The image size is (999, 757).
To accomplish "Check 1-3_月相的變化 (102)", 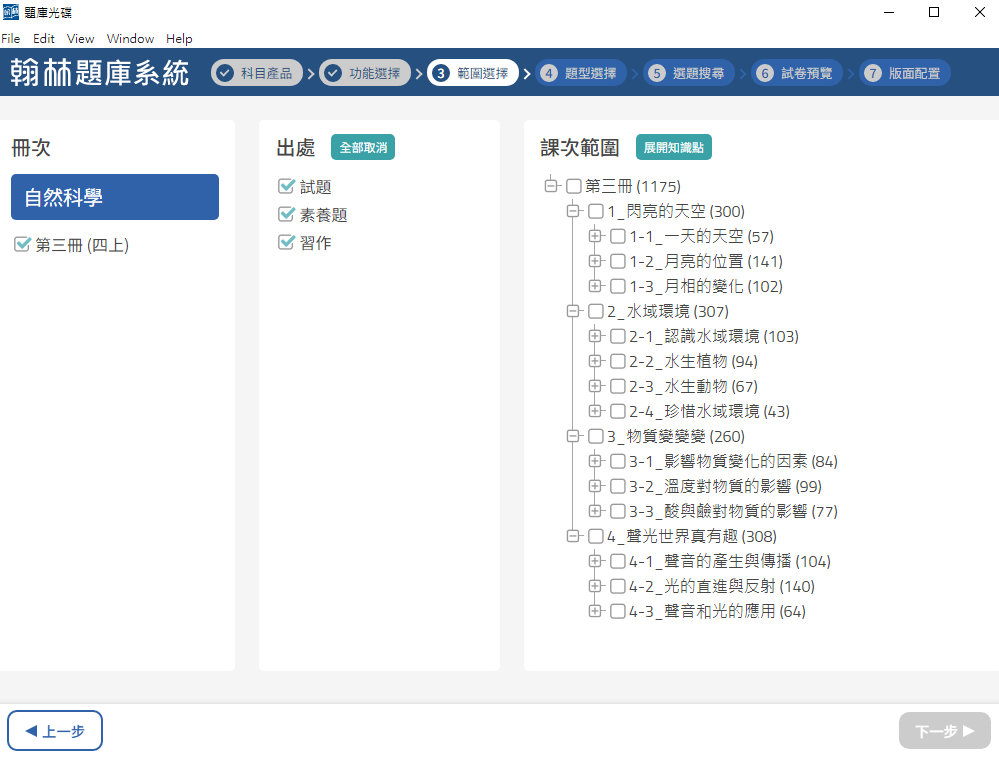I will [617, 286].
